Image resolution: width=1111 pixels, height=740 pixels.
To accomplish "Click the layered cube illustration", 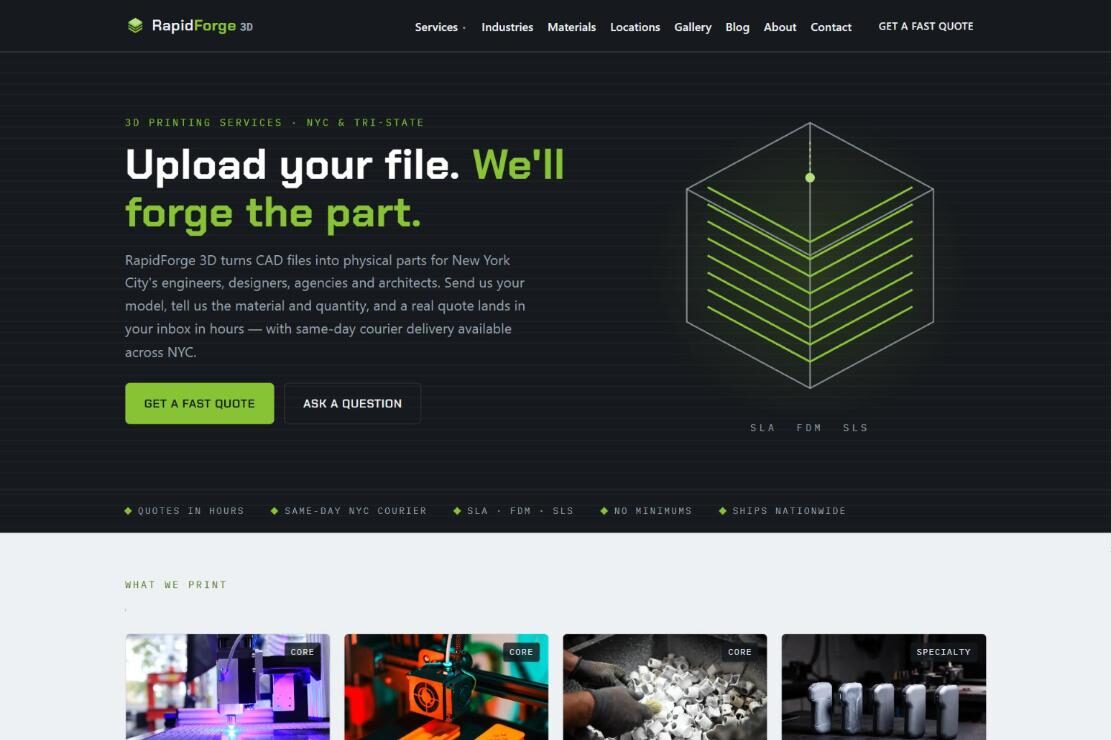I will coord(810,255).
